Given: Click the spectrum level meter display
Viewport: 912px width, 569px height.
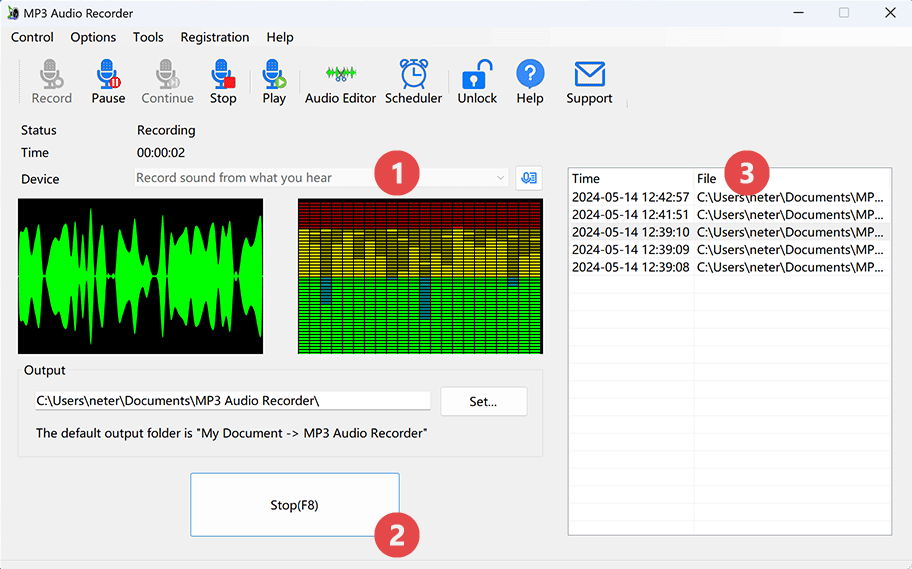Looking at the screenshot, I should click(420, 276).
